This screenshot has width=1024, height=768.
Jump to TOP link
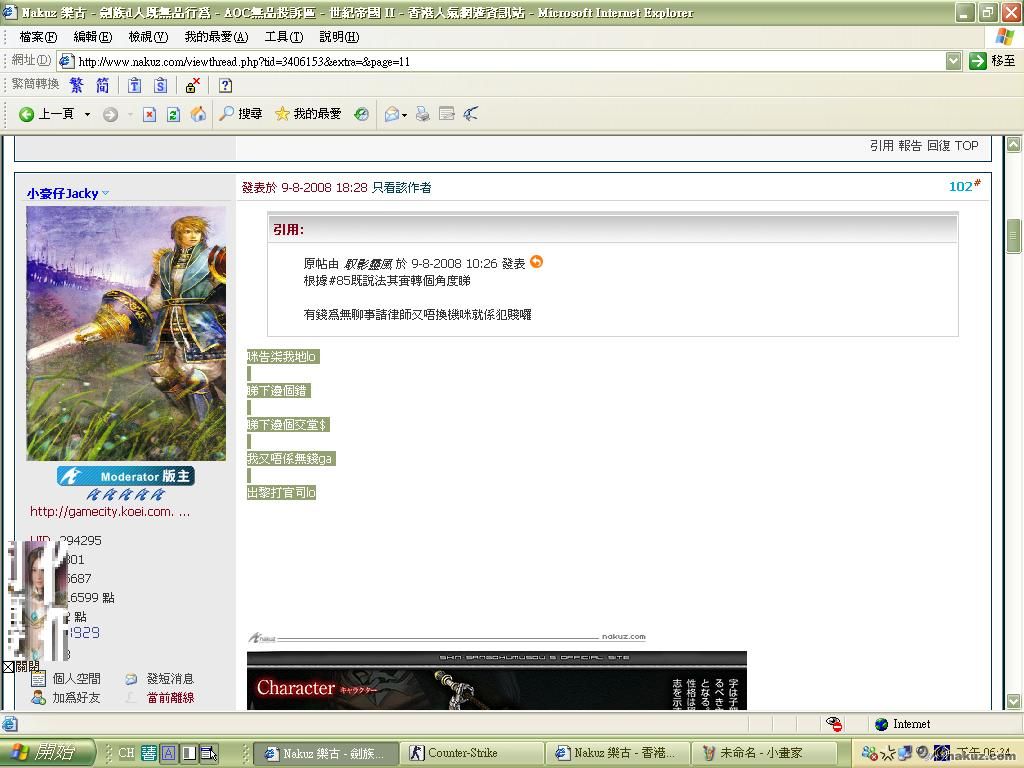[967, 146]
